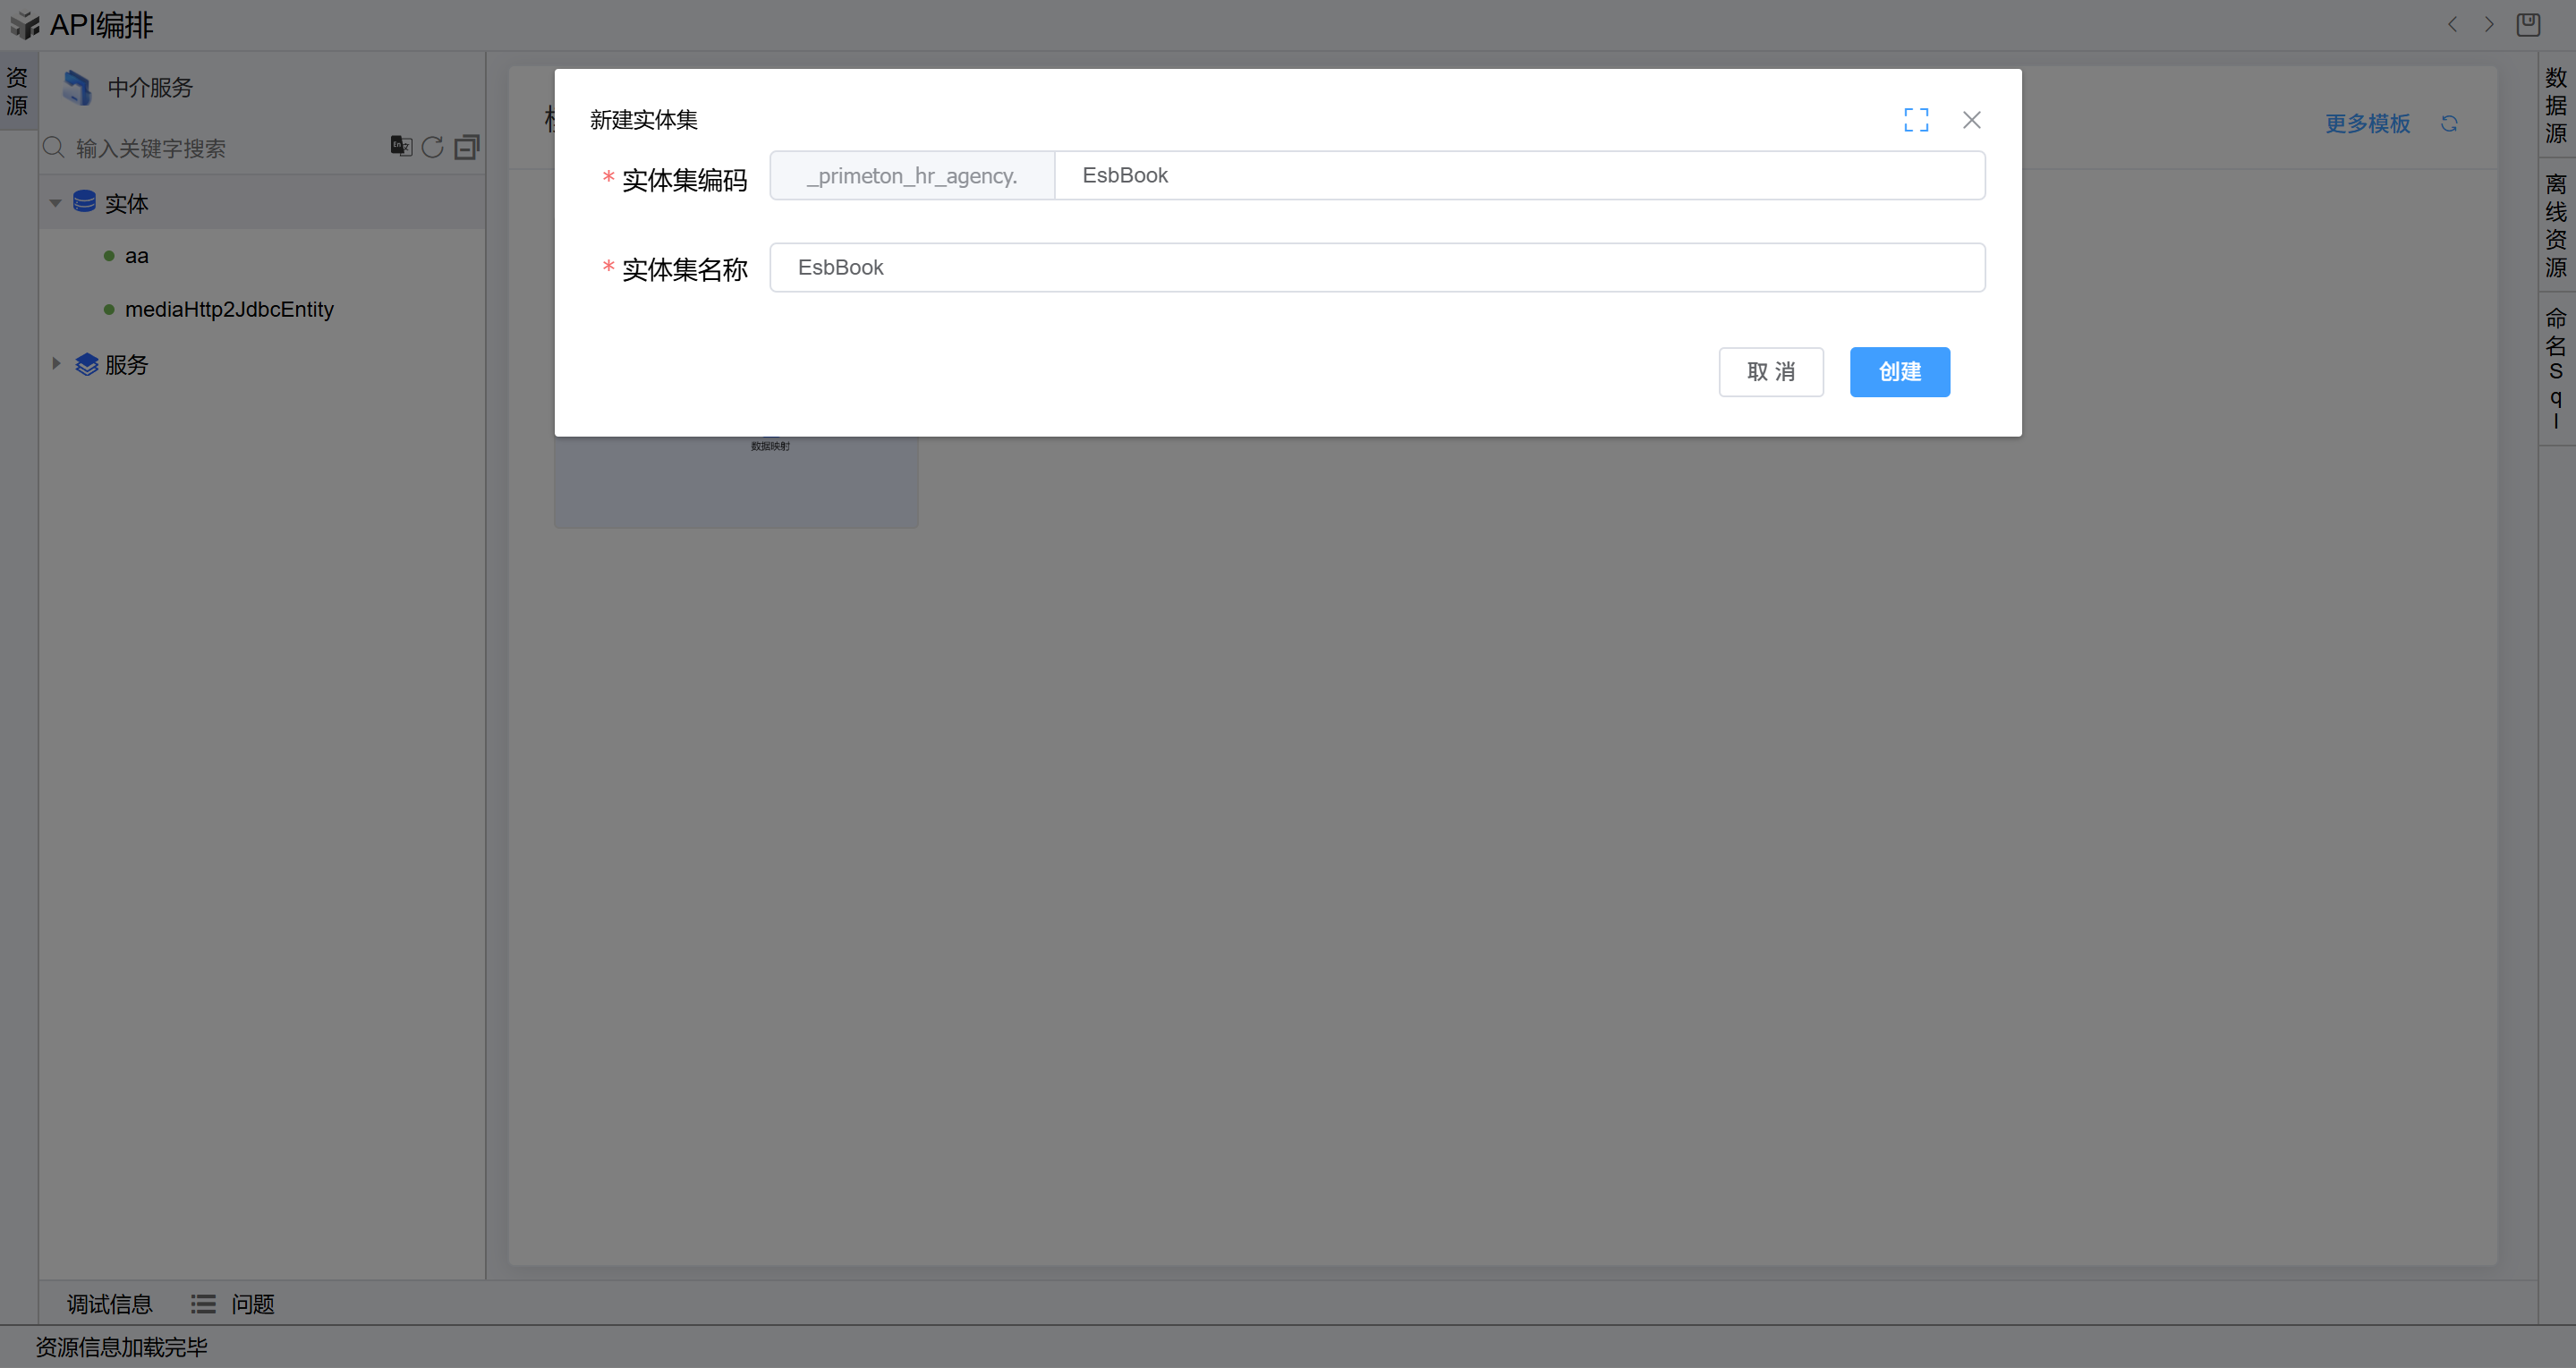
Task: Open the 调试信息 tab
Action: [x=109, y=1303]
